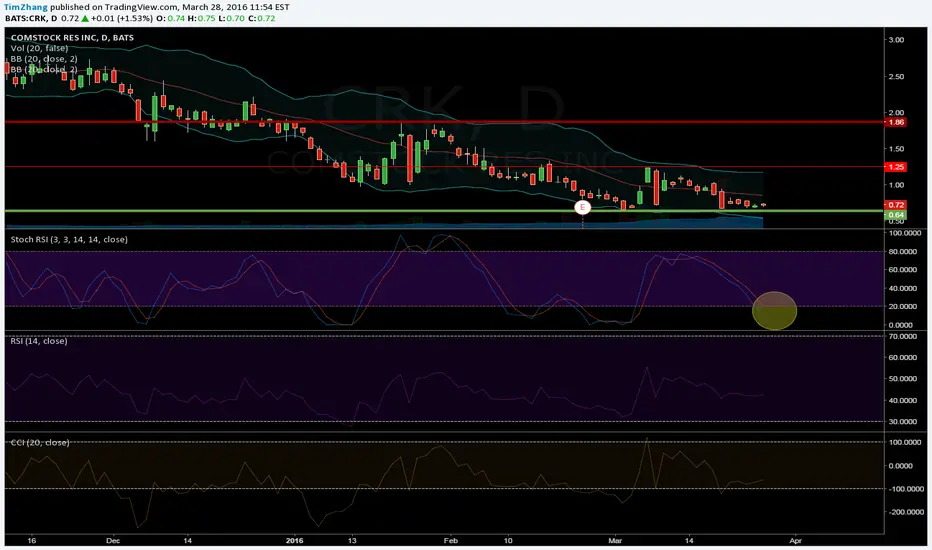The image size is (932, 550).
Task: Click the 70.0000 level on RSI axis
Action: (x=901, y=337)
